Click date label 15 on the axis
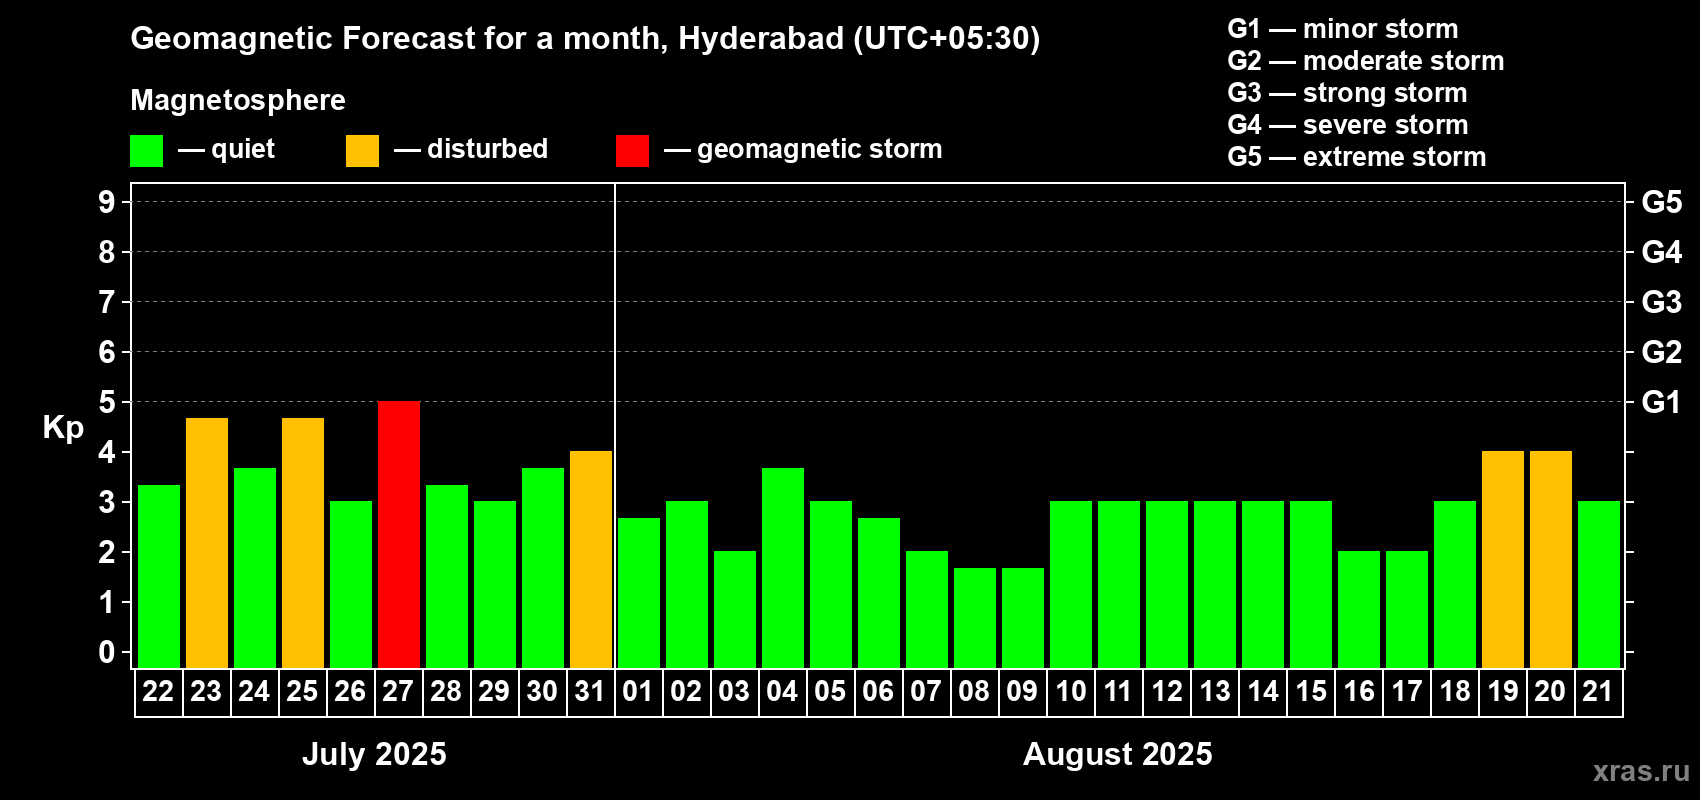 [1311, 692]
